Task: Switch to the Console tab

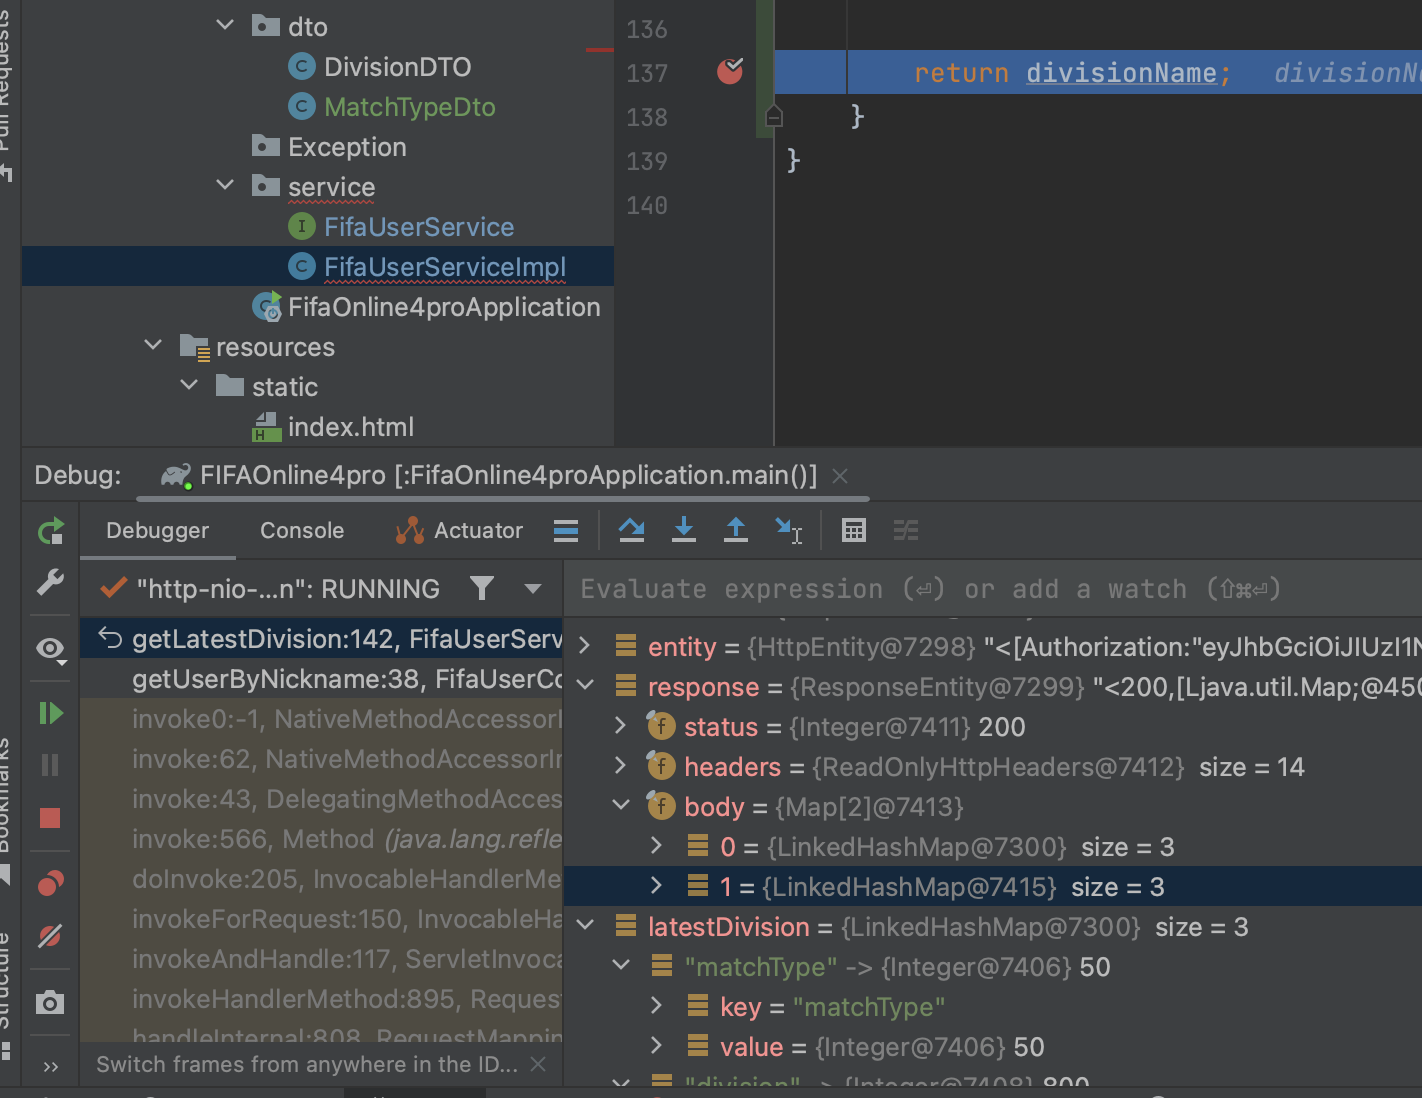Action: (x=302, y=530)
